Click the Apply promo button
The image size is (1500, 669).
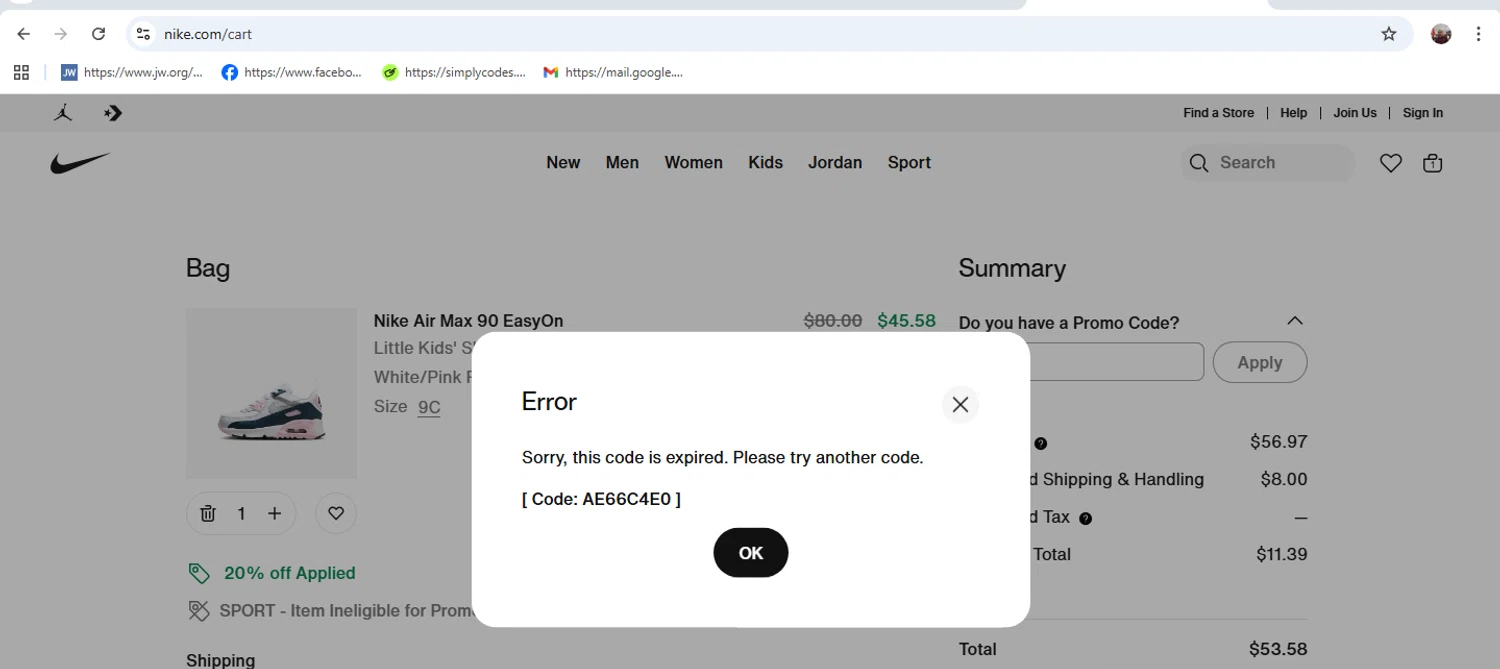click(x=1259, y=362)
